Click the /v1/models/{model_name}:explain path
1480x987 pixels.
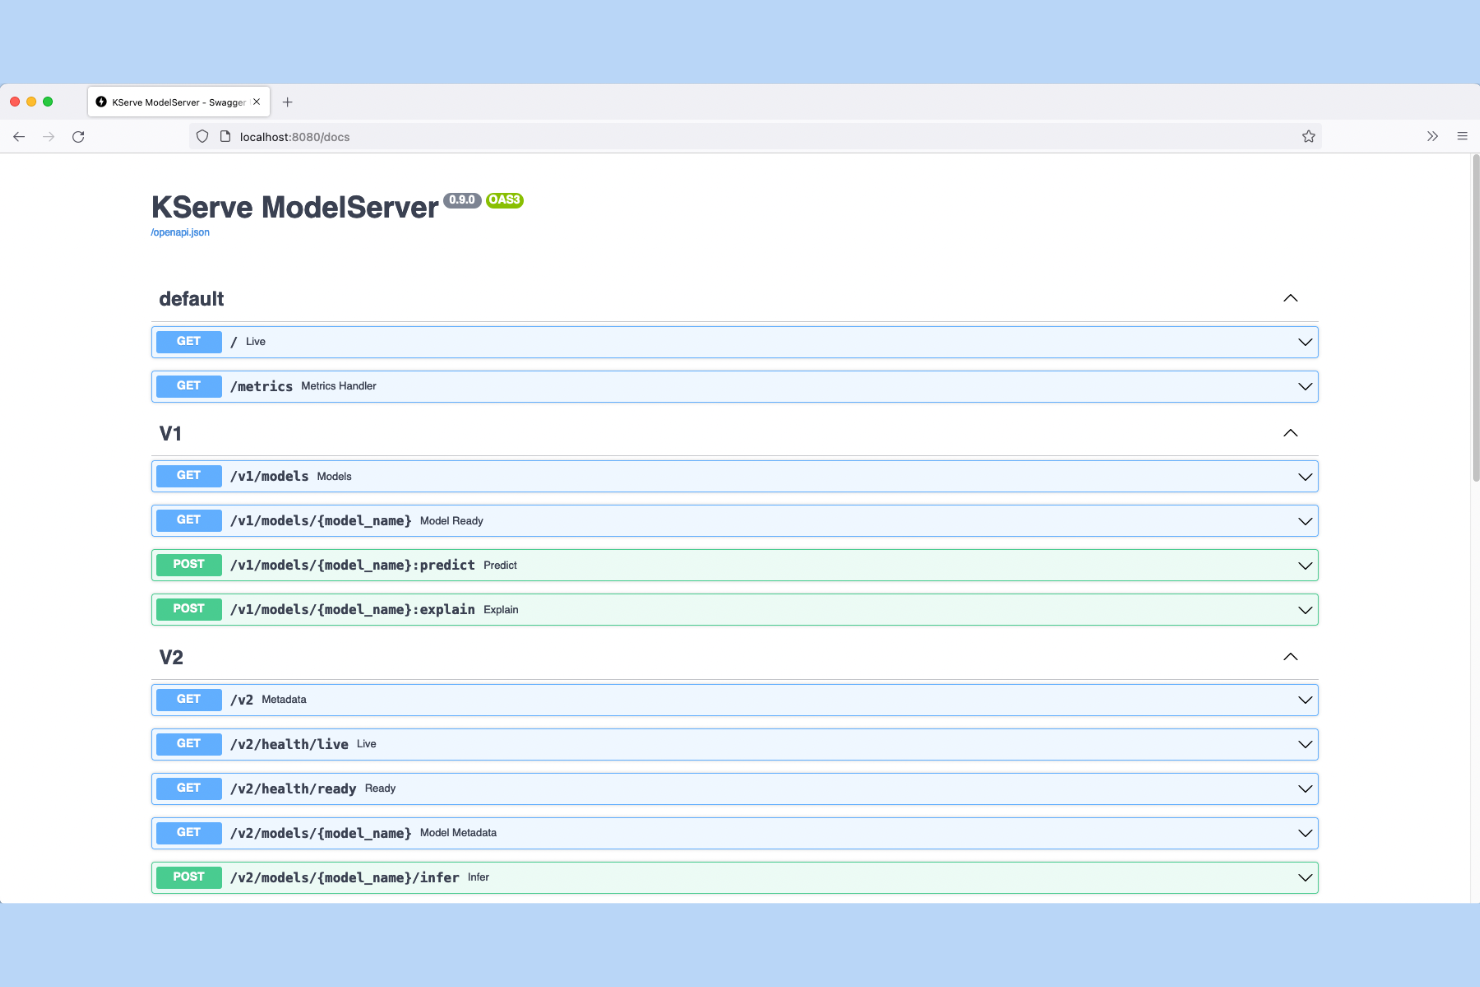tap(353, 610)
